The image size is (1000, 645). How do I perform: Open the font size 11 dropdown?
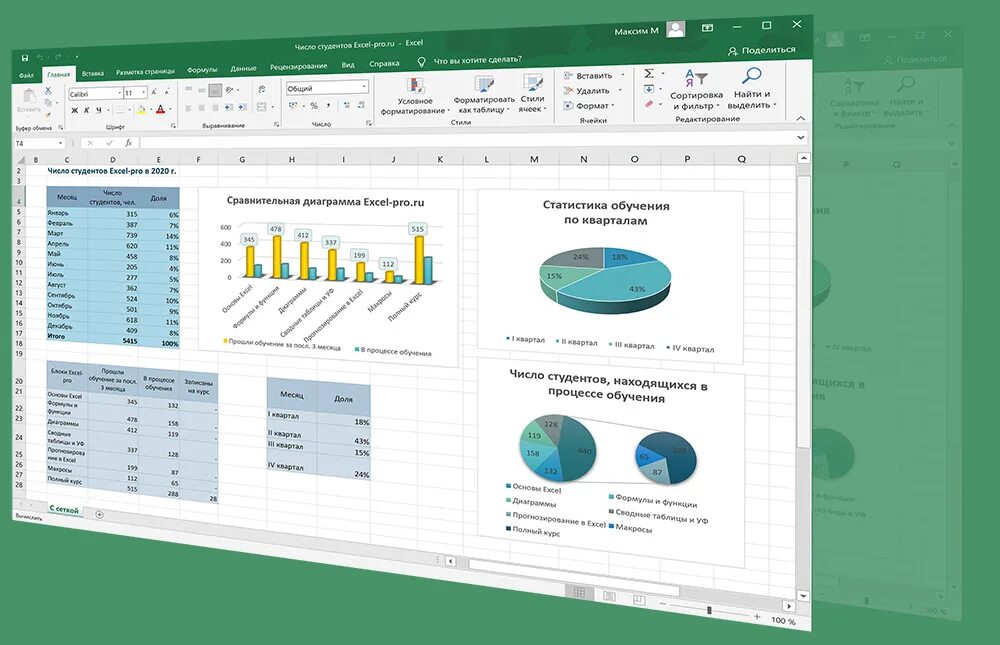[144, 93]
